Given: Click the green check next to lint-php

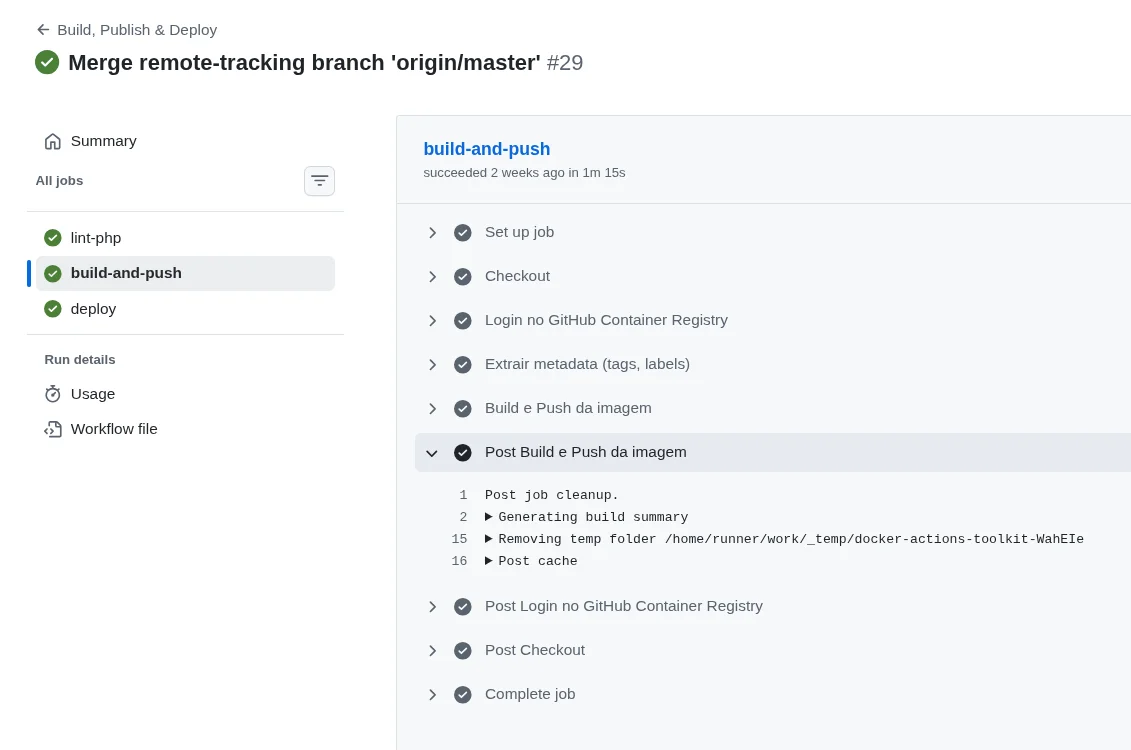Looking at the screenshot, I should 53,238.
